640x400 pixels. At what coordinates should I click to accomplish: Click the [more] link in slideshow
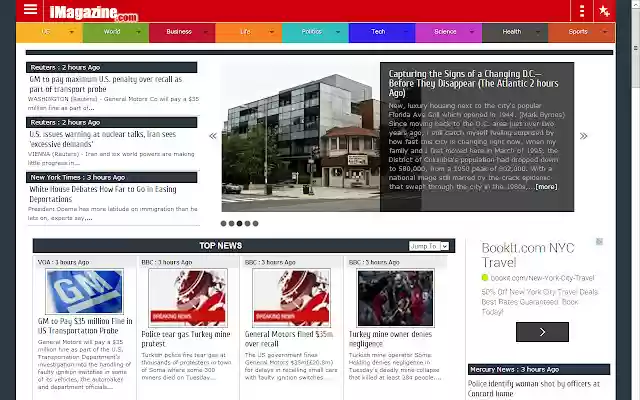click(x=546, y=187)
